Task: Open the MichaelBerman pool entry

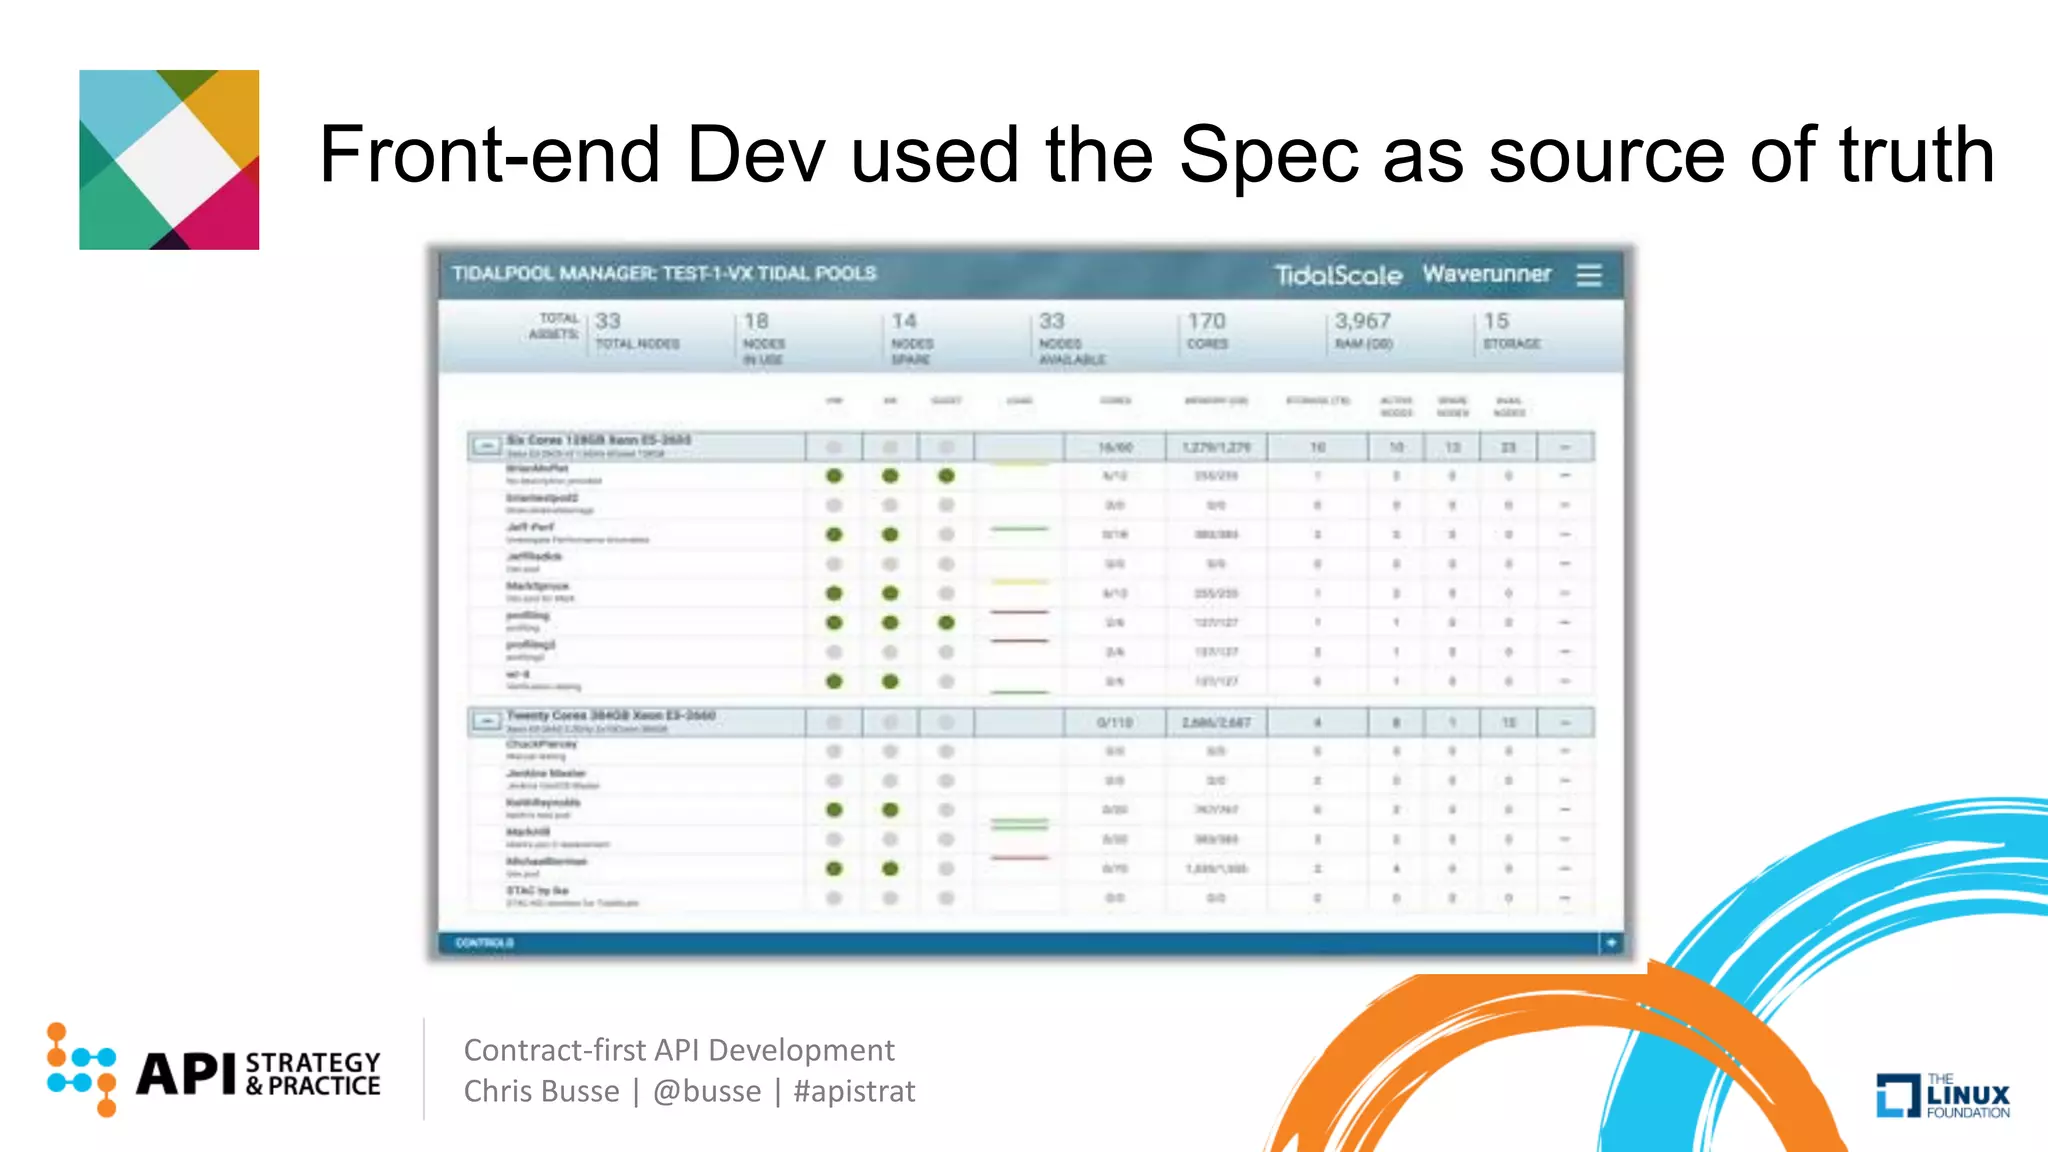Action: (546, 867)
